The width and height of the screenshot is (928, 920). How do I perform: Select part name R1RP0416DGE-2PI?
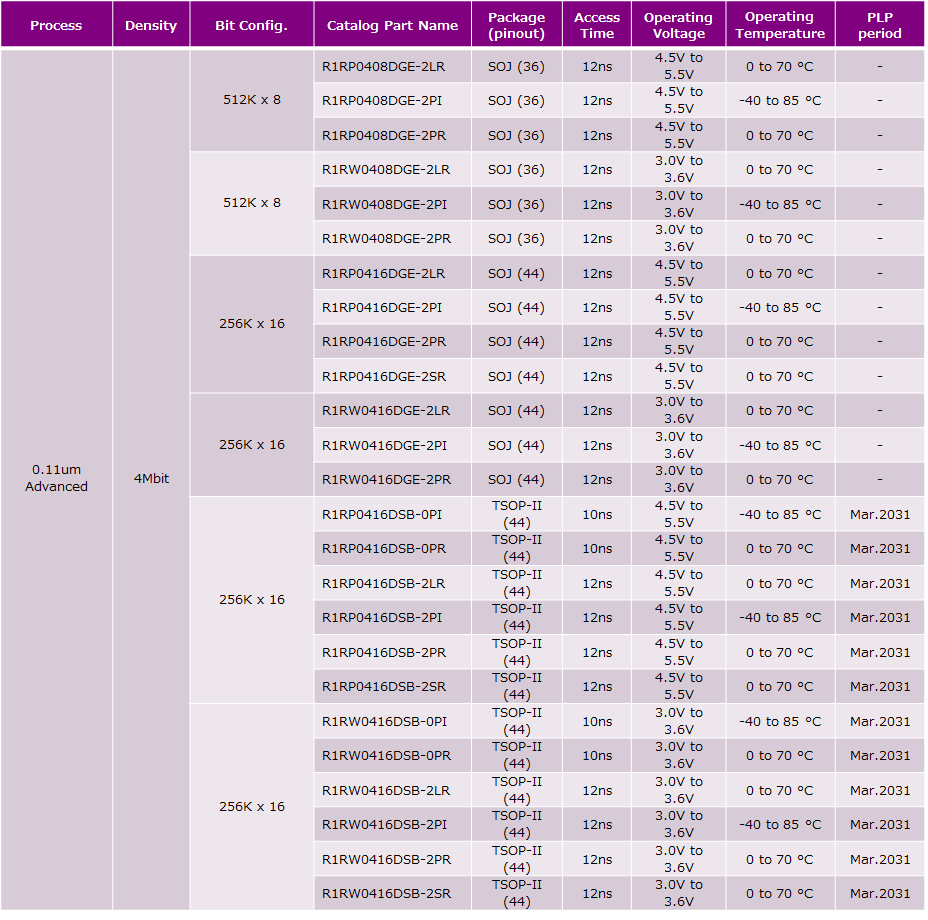tap(382, 308)
